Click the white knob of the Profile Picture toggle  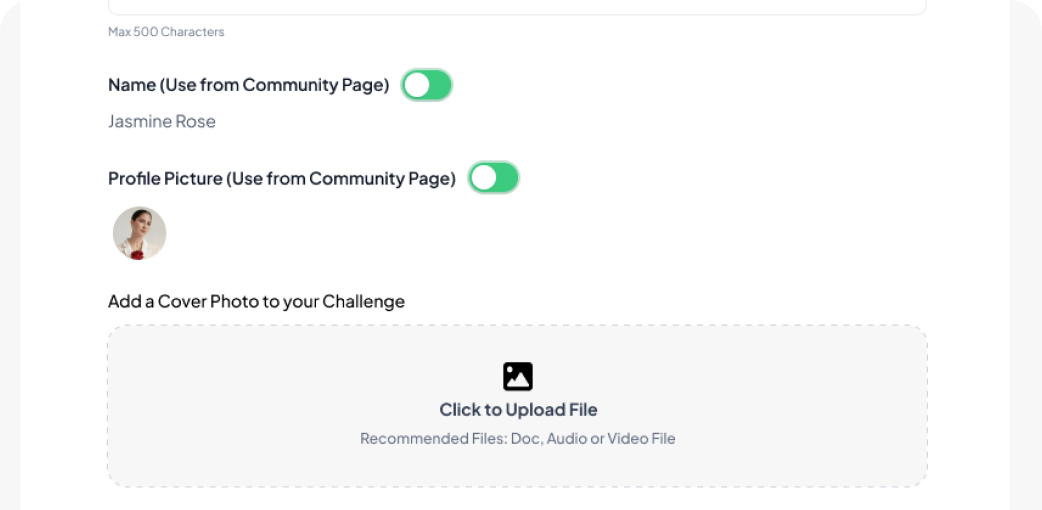484,178
